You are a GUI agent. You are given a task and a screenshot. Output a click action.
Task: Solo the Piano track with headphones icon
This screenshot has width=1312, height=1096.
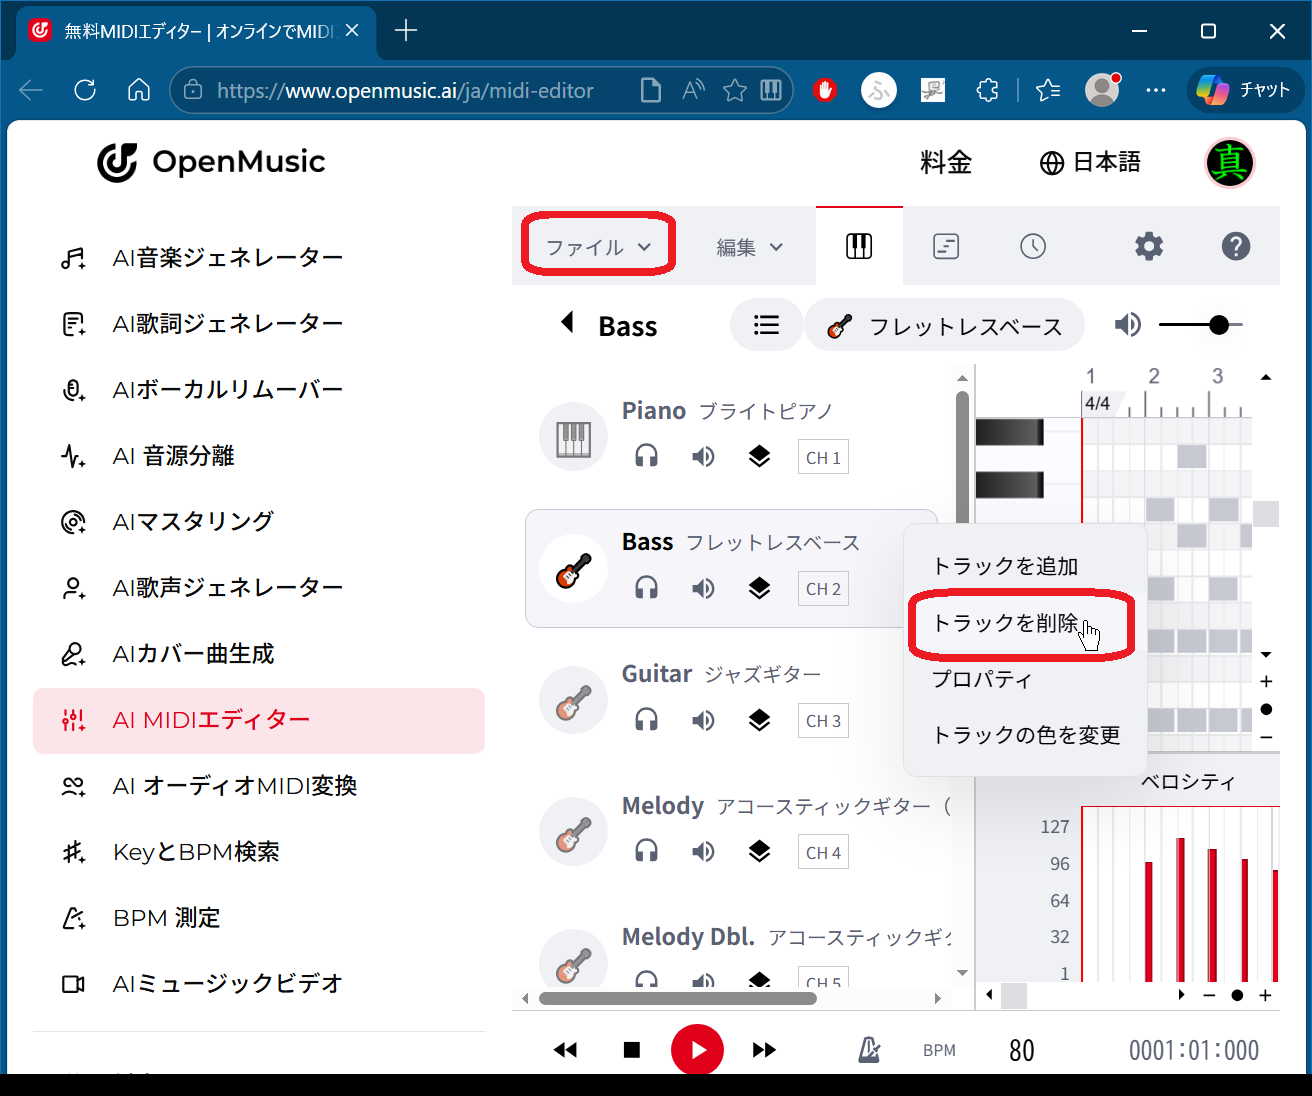(x=647, y=457)
